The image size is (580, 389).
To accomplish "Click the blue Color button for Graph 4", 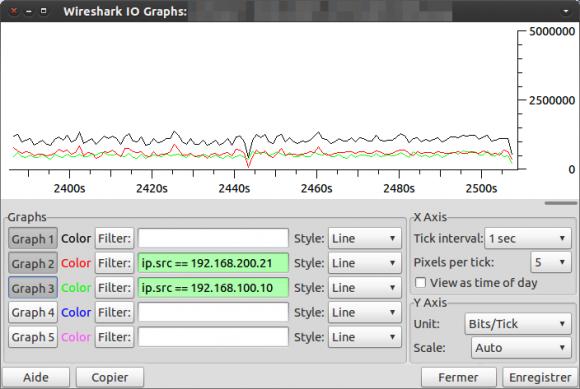I will (76, 312).
